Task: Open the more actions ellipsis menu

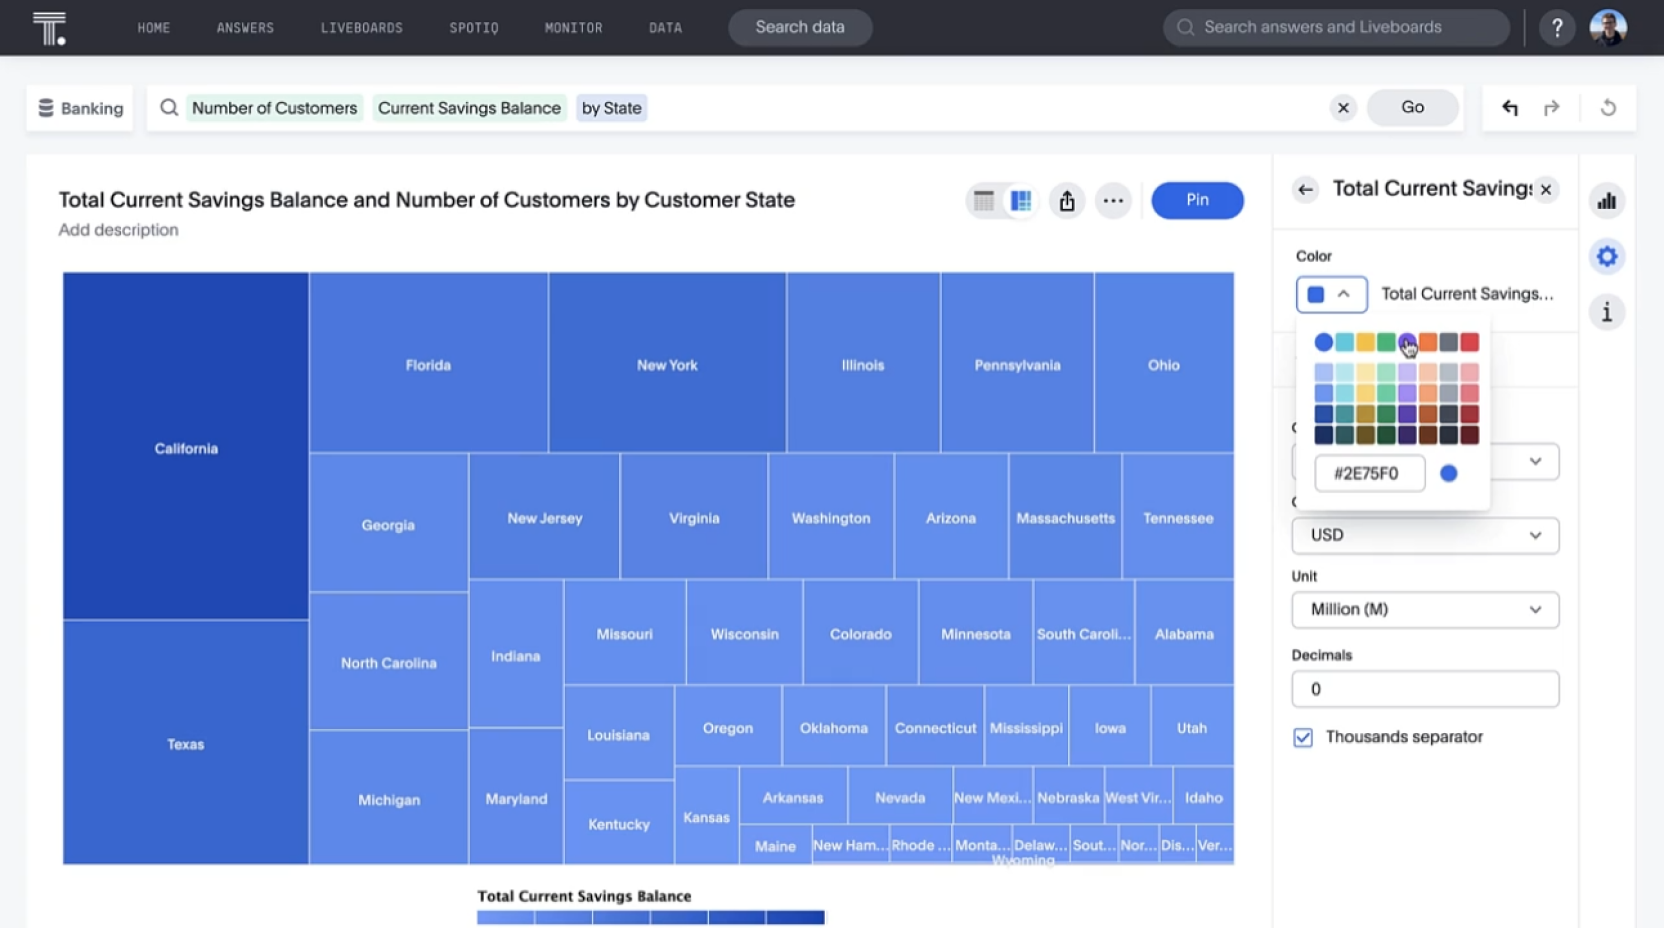Action: (1113, 200)
